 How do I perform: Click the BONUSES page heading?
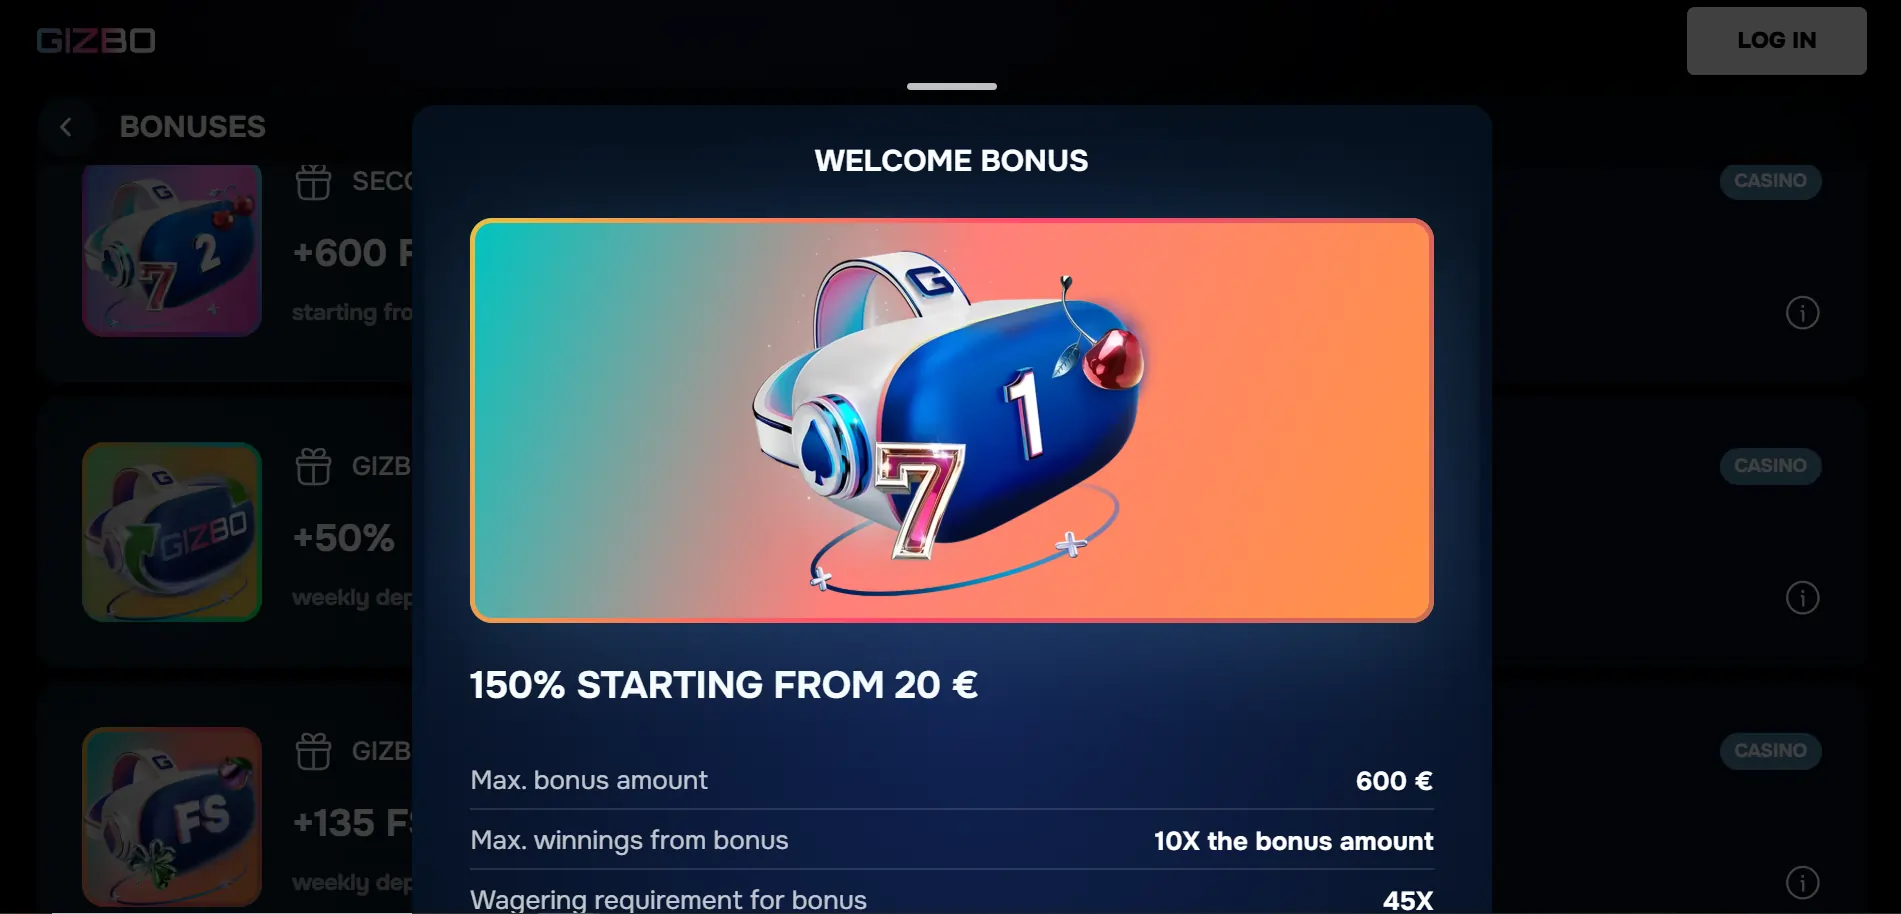(192, 127)
